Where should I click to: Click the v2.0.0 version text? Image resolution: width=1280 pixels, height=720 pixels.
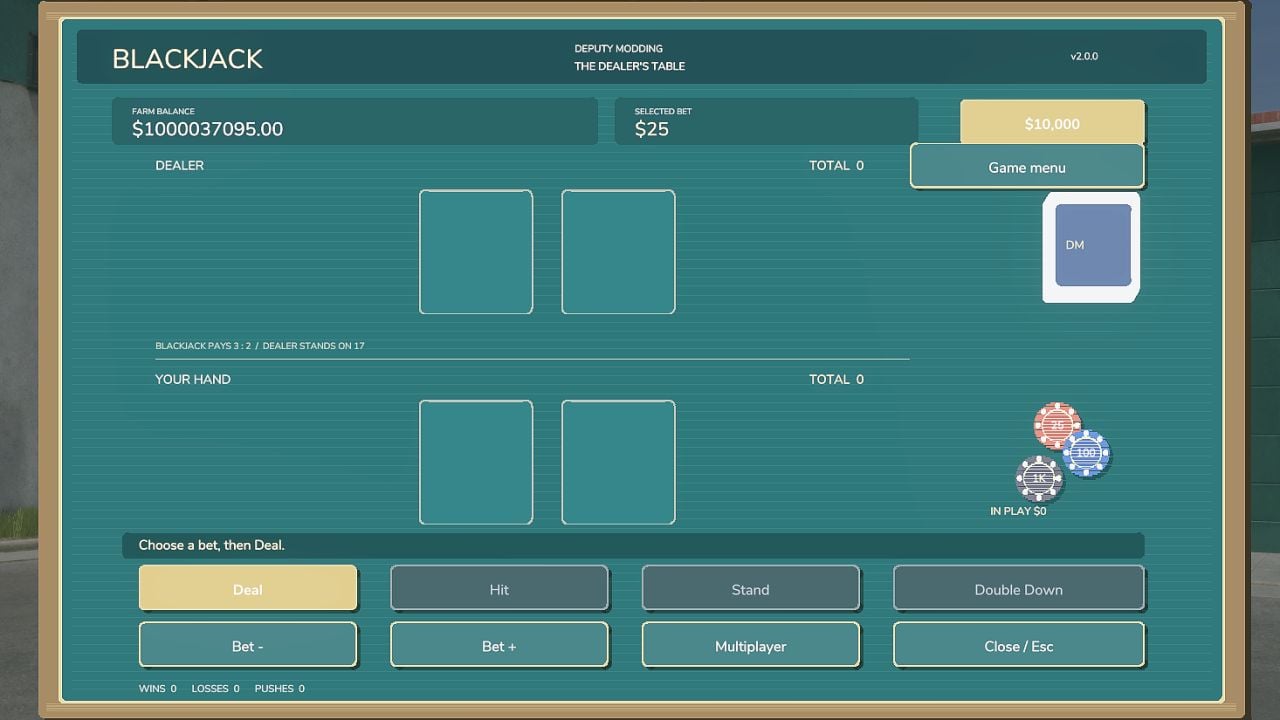click(x=1084, y=56)
